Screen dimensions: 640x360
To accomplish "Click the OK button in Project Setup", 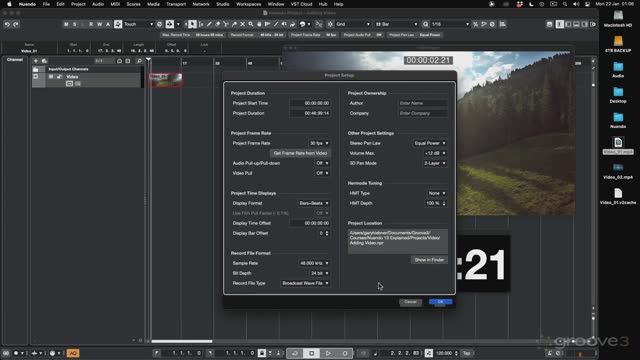I will (x=440, y=302).
